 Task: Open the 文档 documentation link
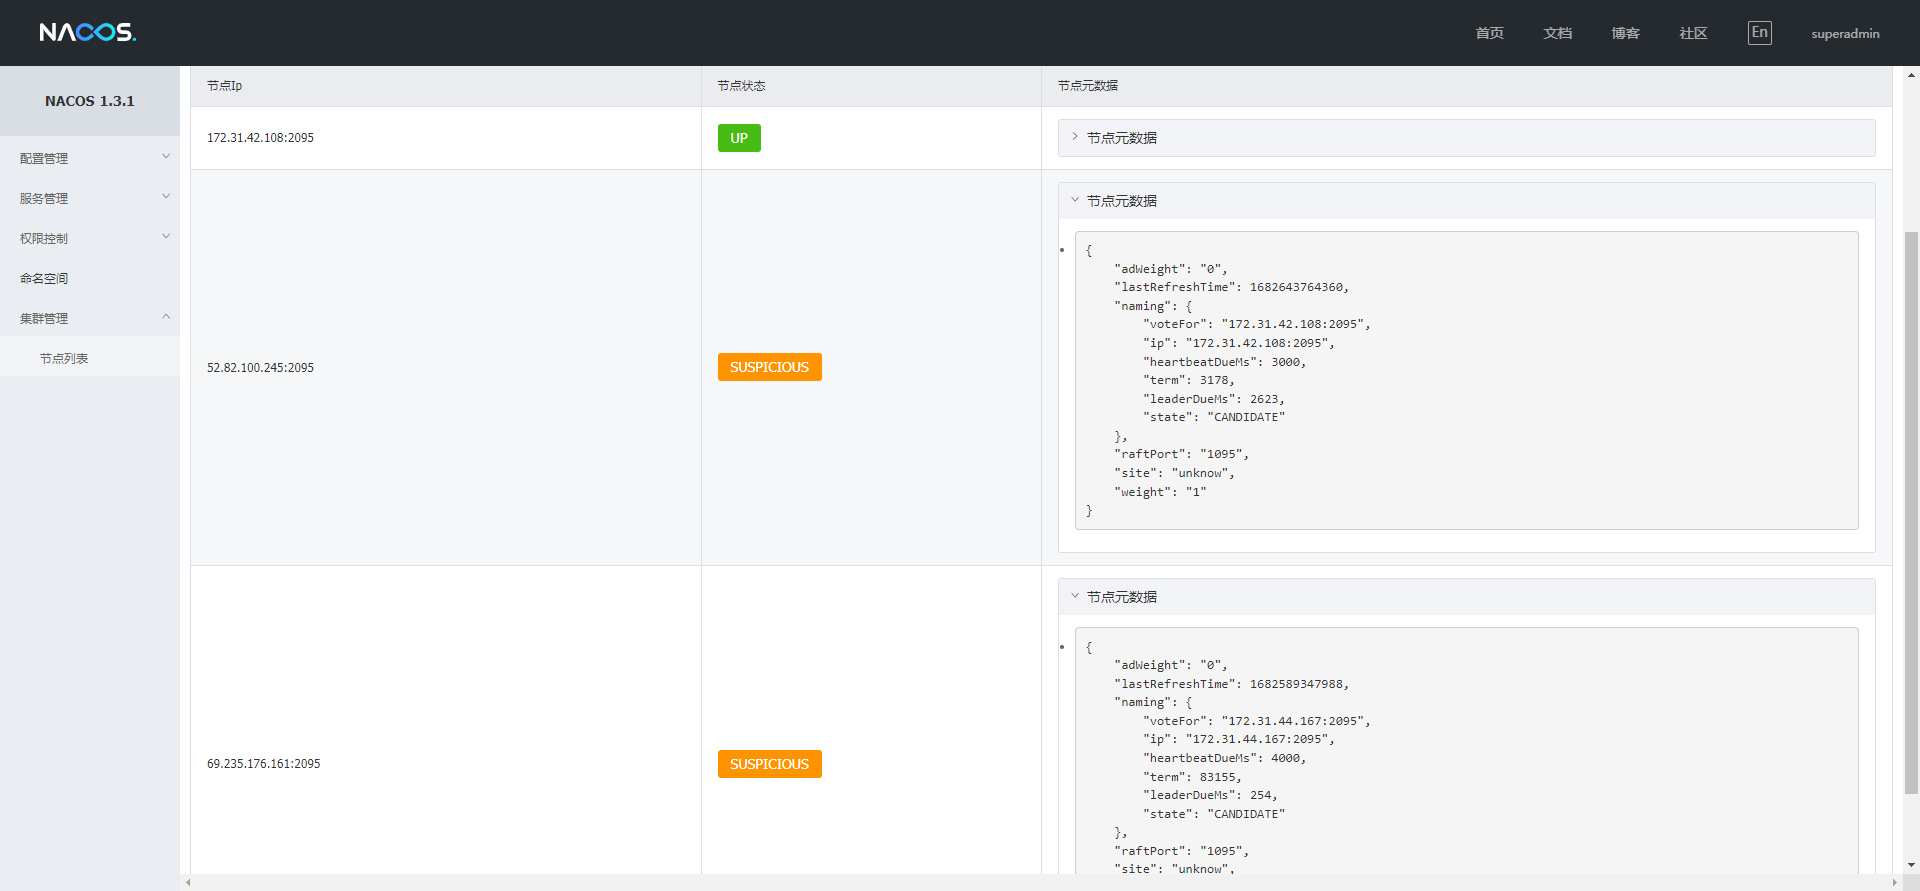click(1557, 33)
